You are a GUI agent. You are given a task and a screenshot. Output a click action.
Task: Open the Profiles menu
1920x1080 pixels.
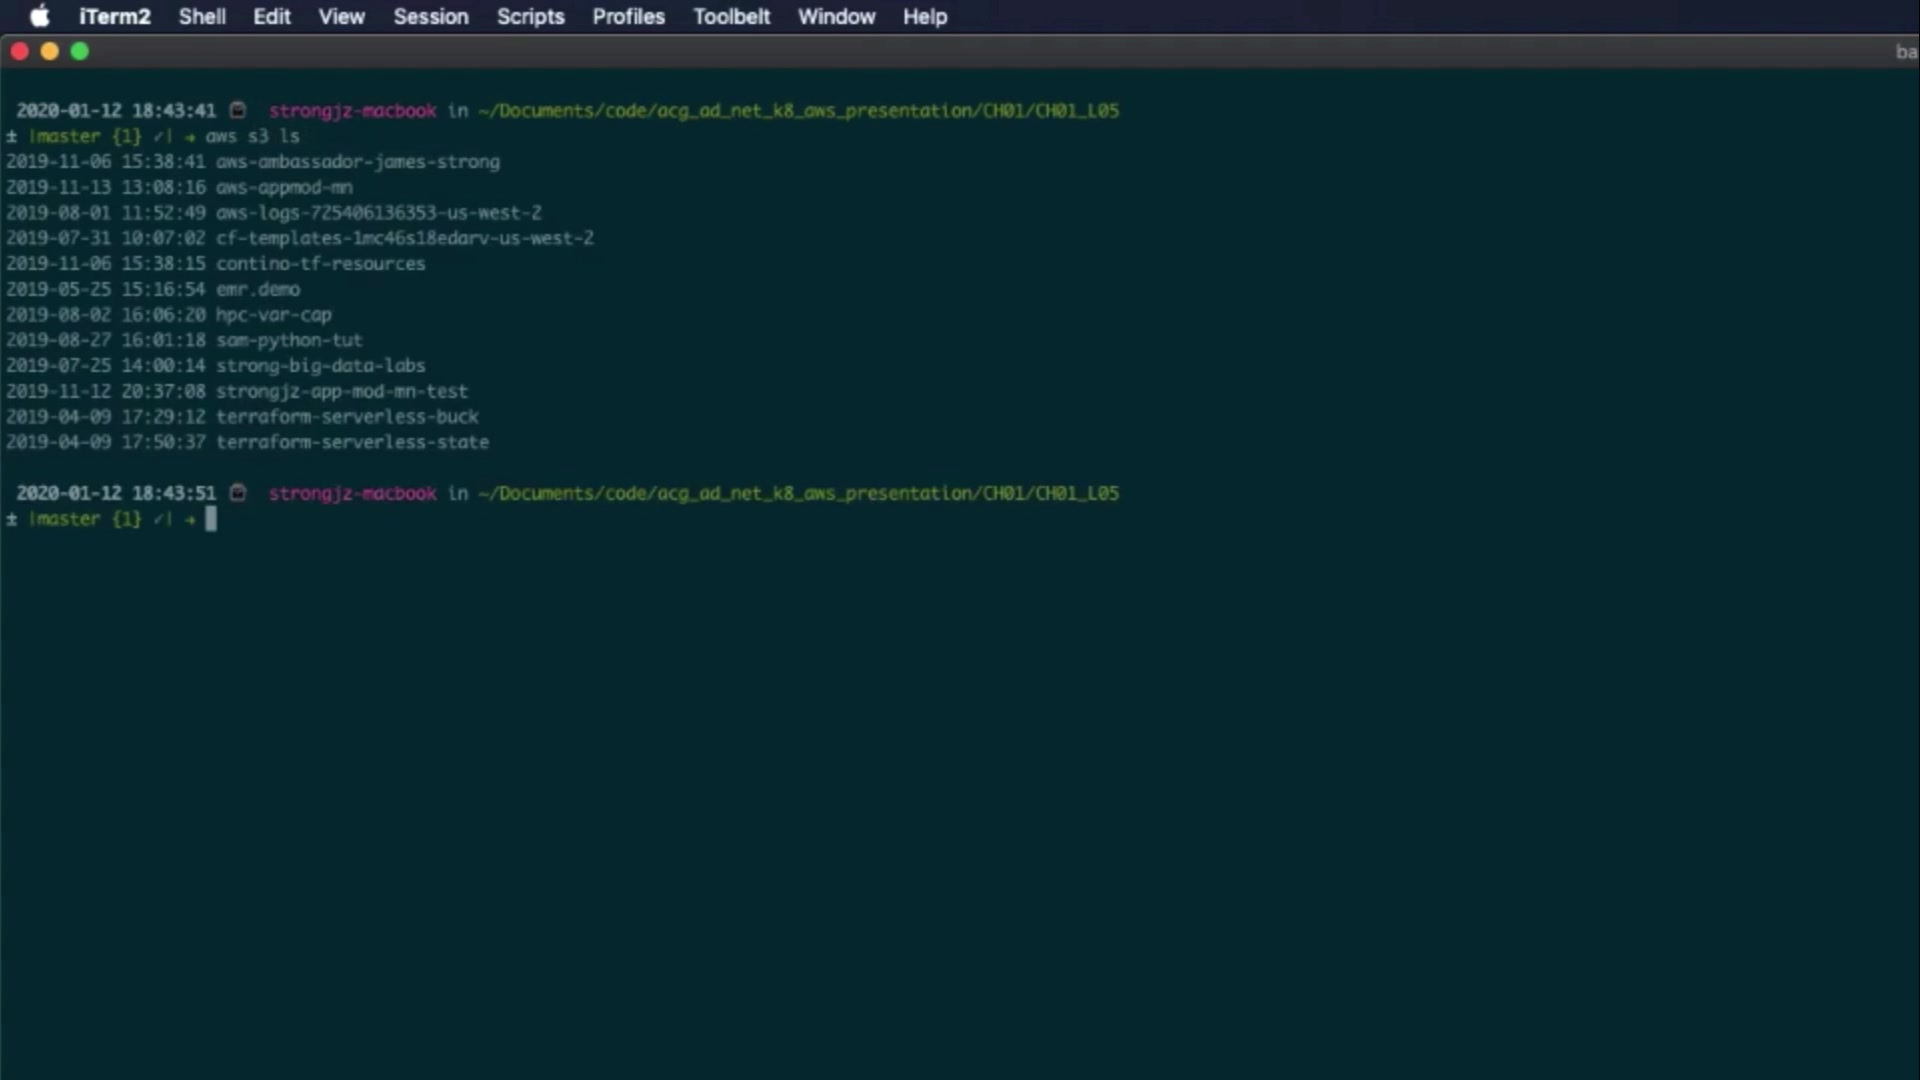[628, 17]
